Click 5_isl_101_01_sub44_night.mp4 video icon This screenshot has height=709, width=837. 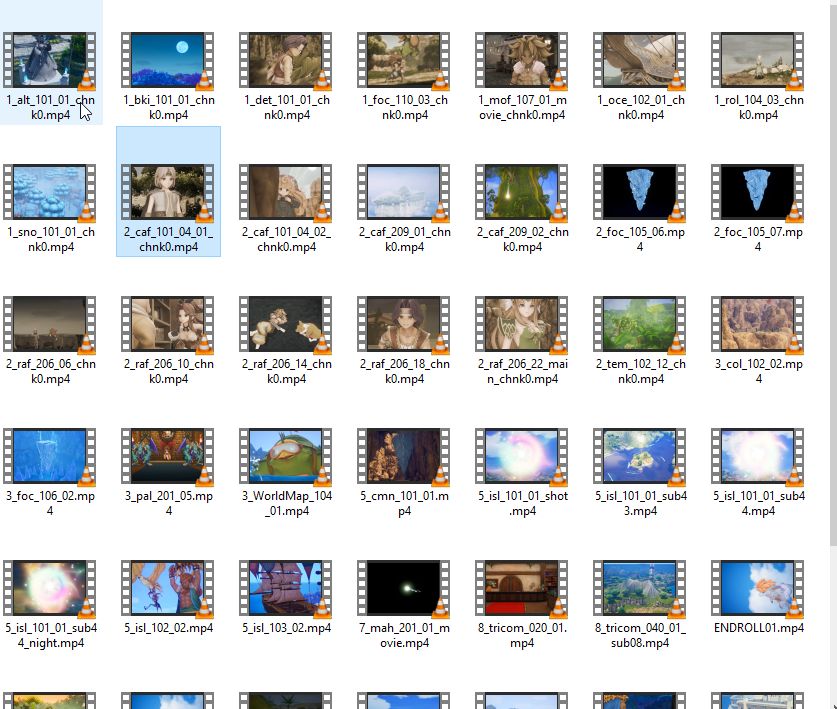50,588
